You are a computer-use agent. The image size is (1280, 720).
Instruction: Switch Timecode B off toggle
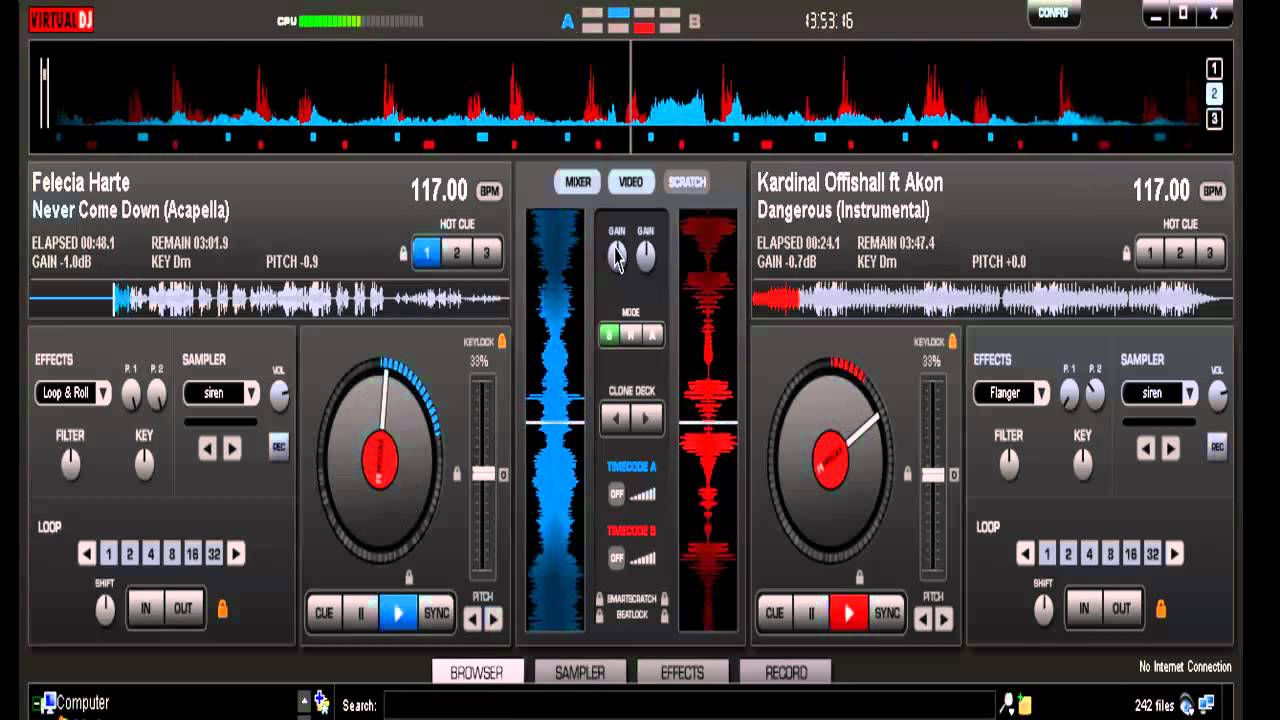click(x=617, y=558)
